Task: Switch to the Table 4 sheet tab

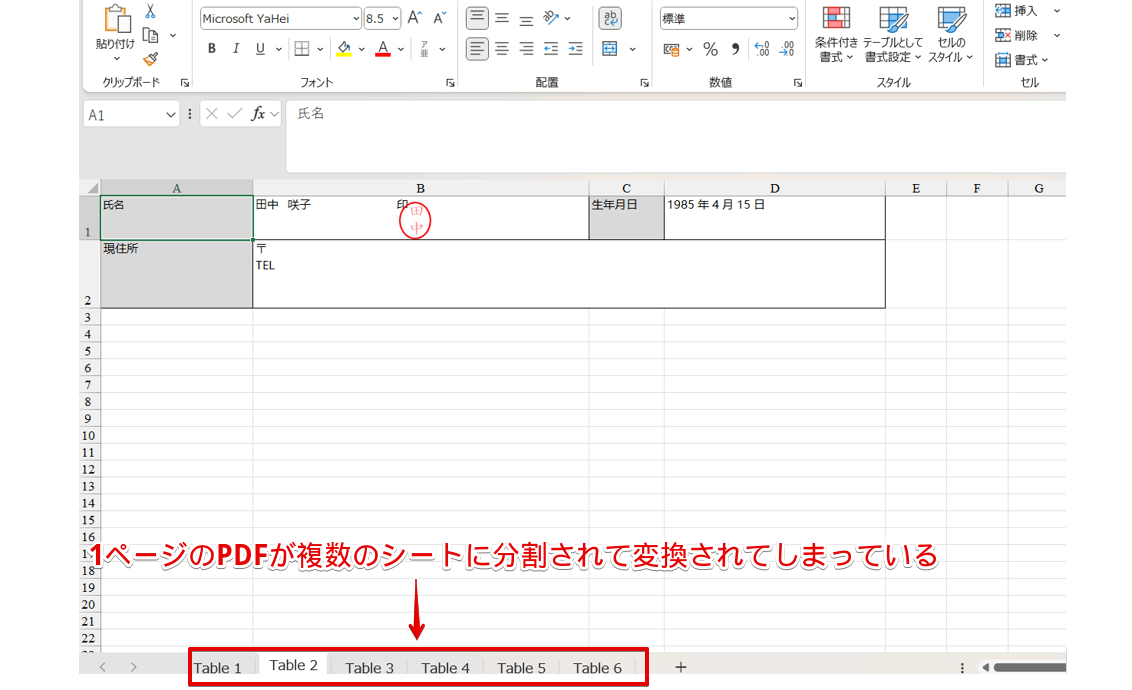Action: point(446,667)
